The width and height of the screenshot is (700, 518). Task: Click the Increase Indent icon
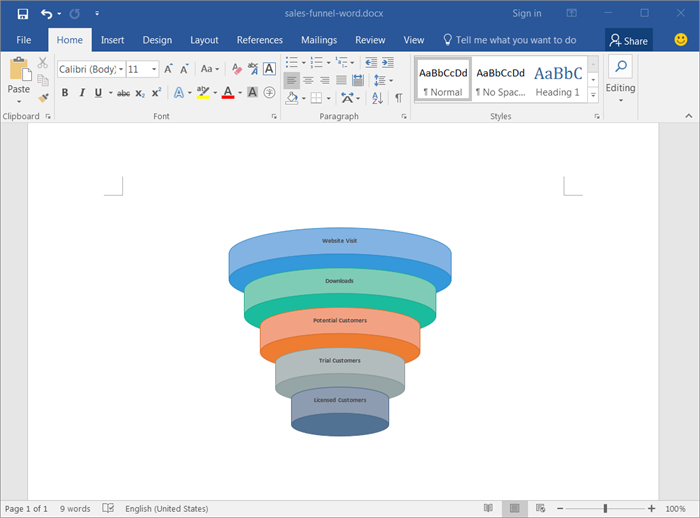pos(386,62)
